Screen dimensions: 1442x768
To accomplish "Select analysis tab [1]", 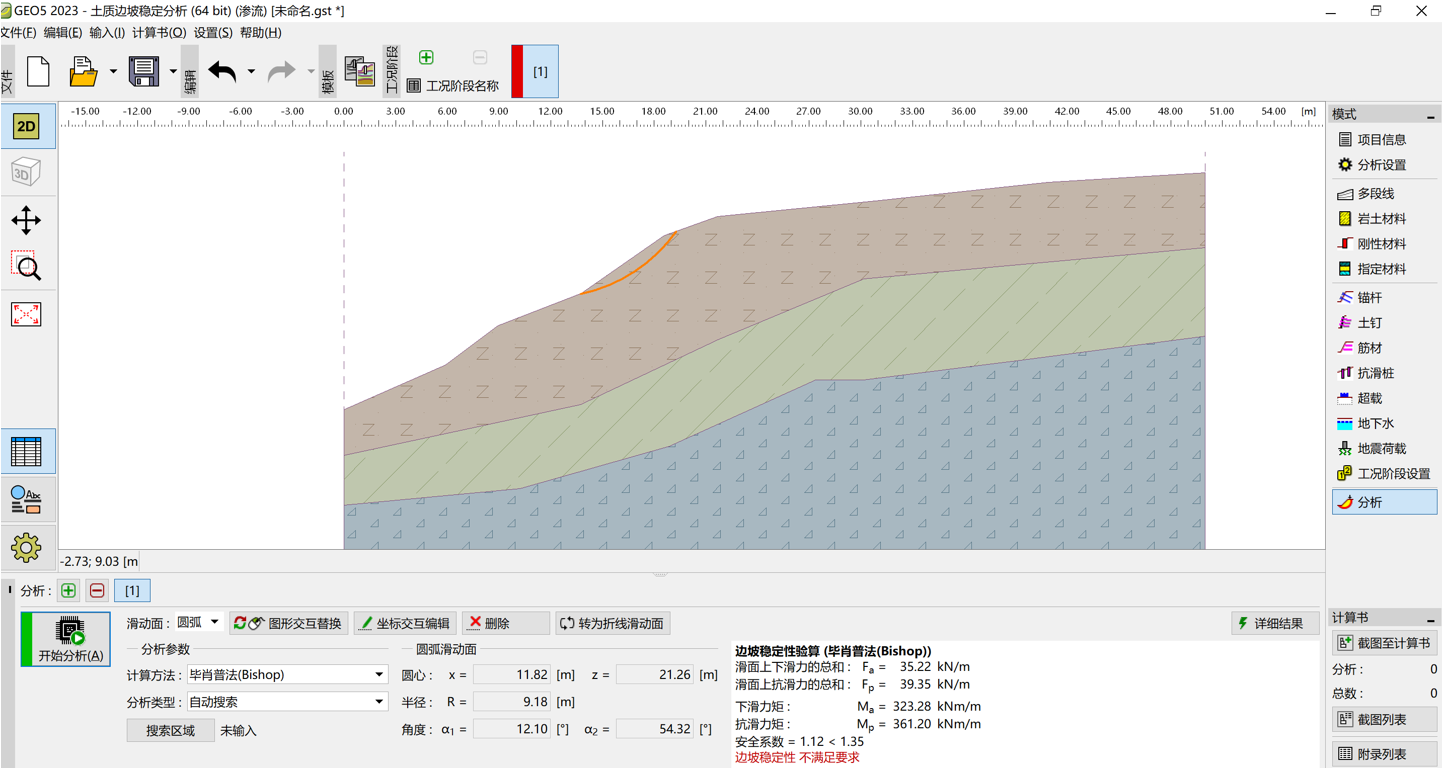I will (132, 591).
